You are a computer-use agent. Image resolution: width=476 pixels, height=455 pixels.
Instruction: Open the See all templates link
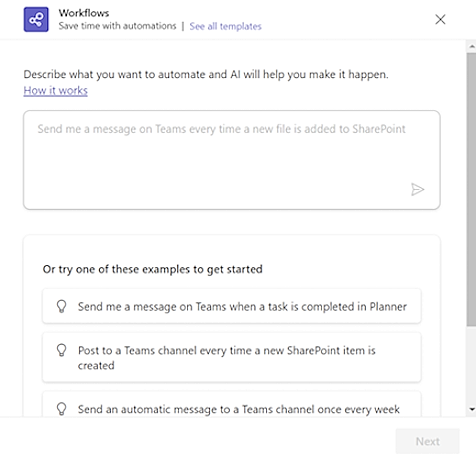coord(225,26)
